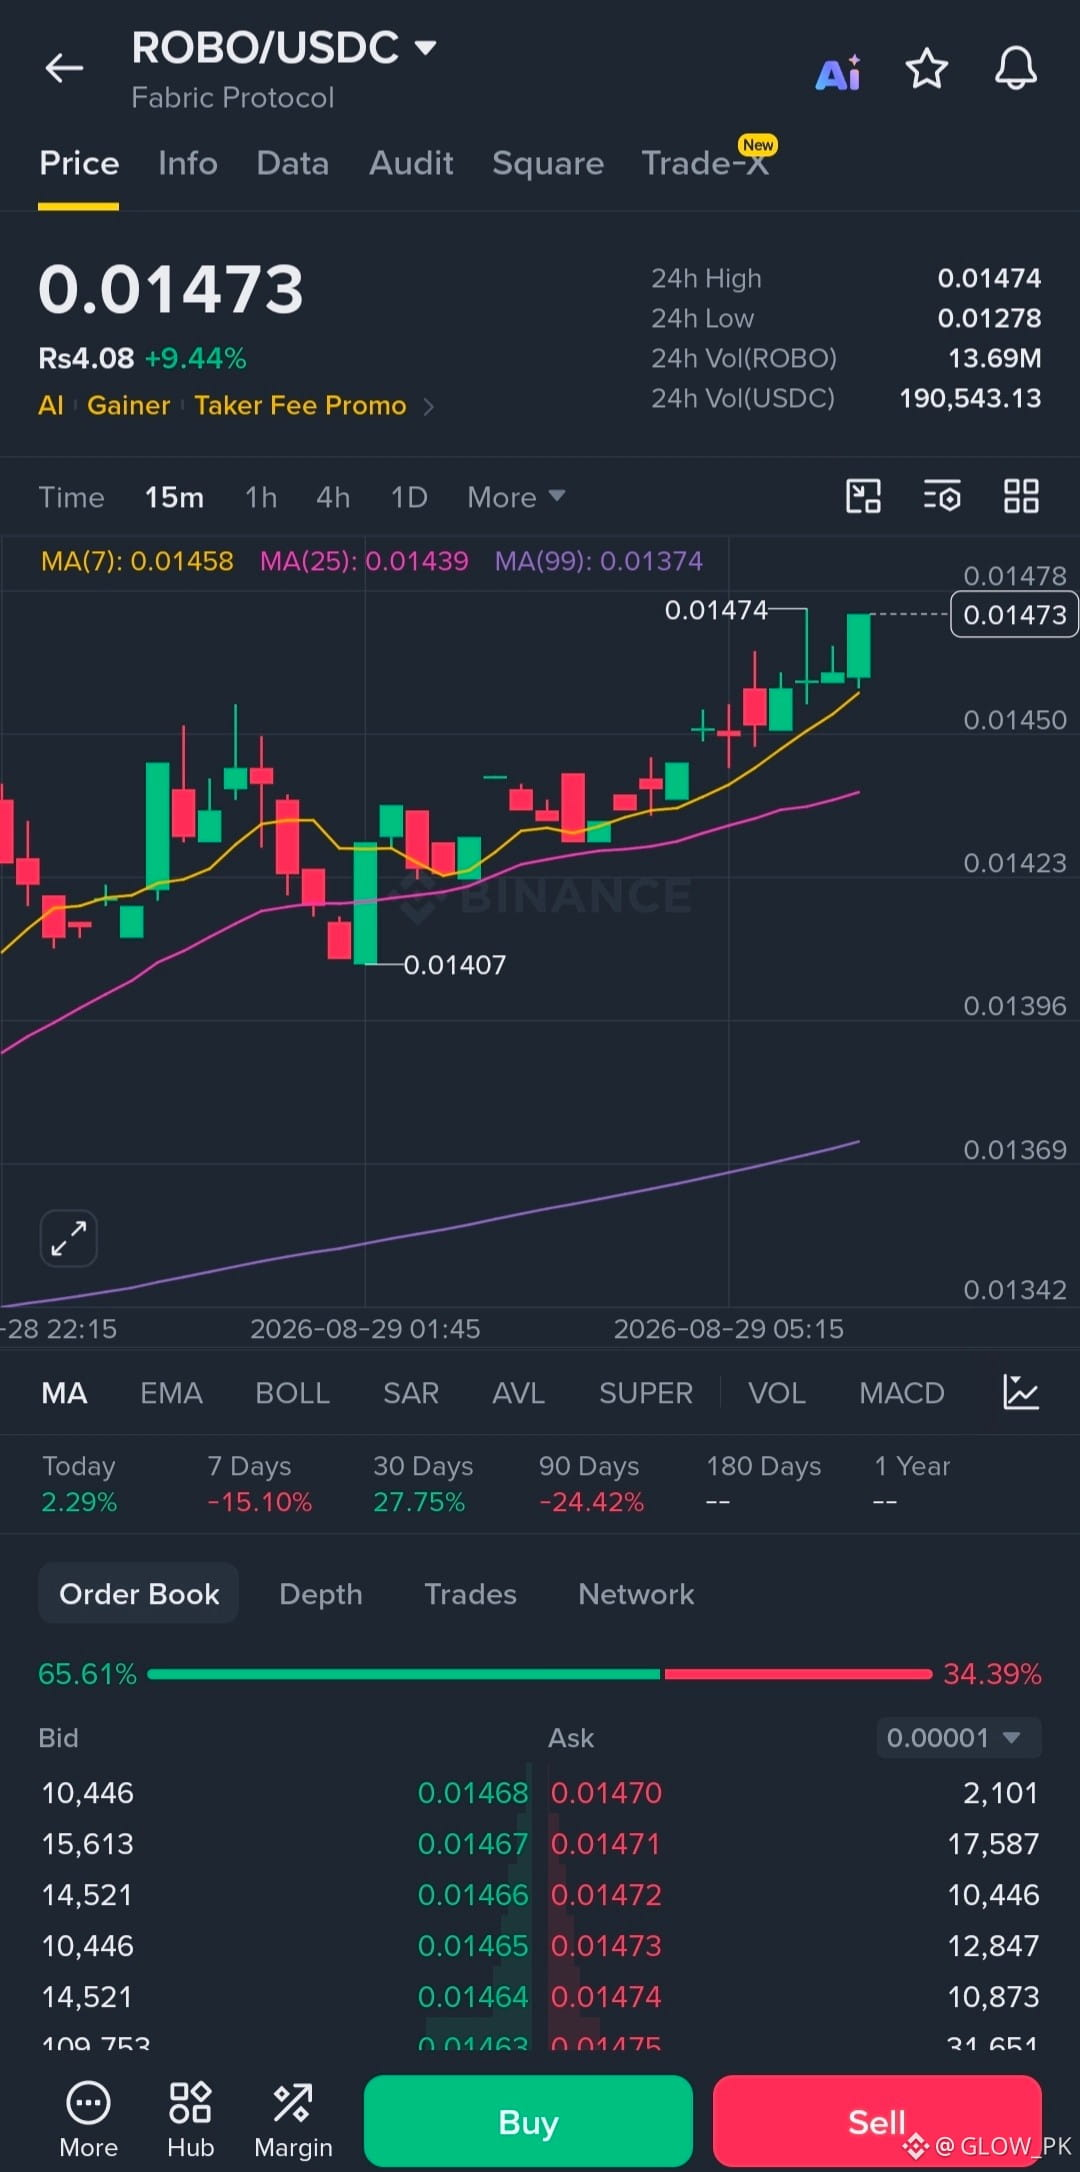Select bid price 0.01465
Screen dimensions: 1080x2172
[x=472, y=1946]
